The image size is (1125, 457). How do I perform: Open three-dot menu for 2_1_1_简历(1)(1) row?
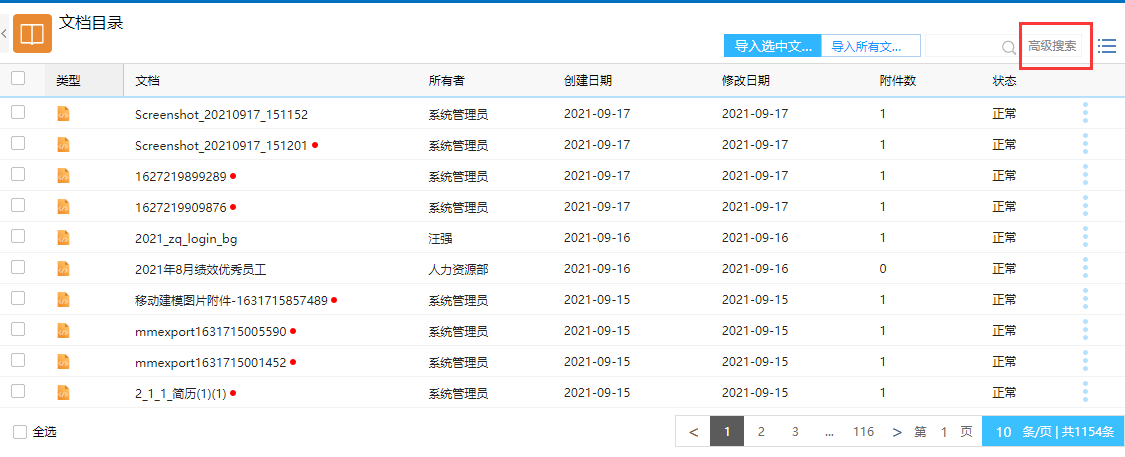point(1085,393)
